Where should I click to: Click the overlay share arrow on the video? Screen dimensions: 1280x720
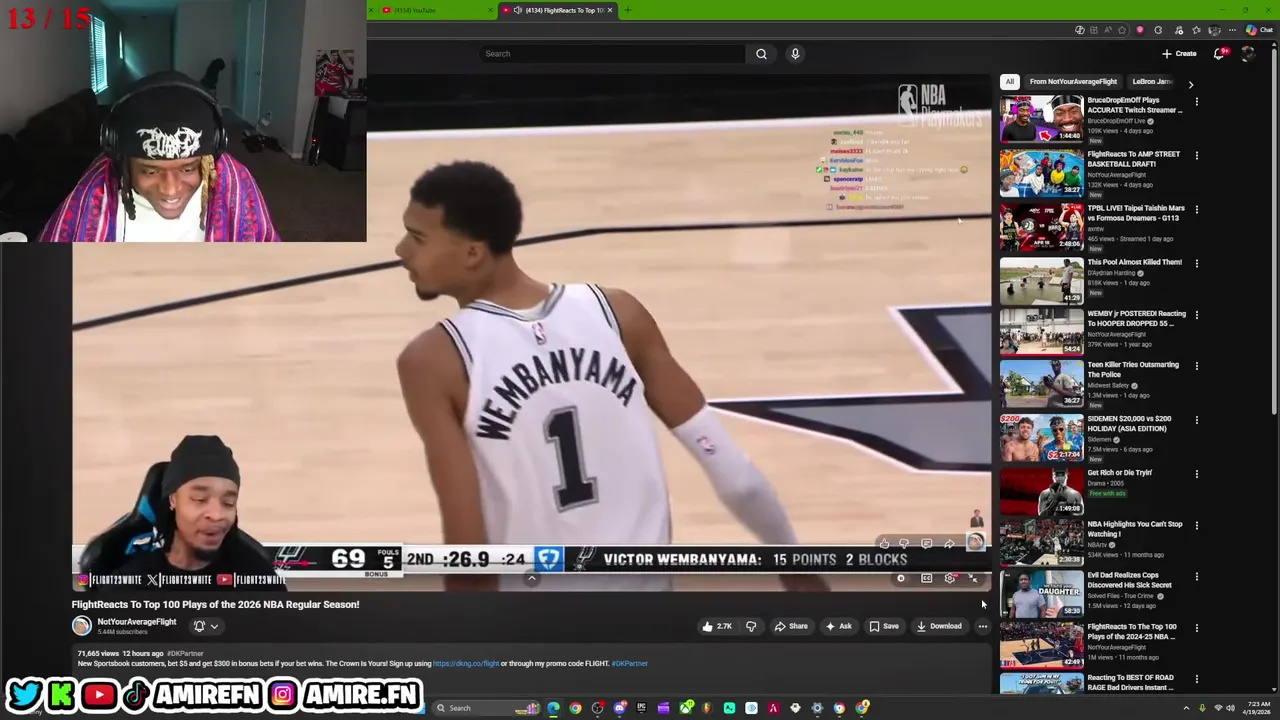coord(948,544)
